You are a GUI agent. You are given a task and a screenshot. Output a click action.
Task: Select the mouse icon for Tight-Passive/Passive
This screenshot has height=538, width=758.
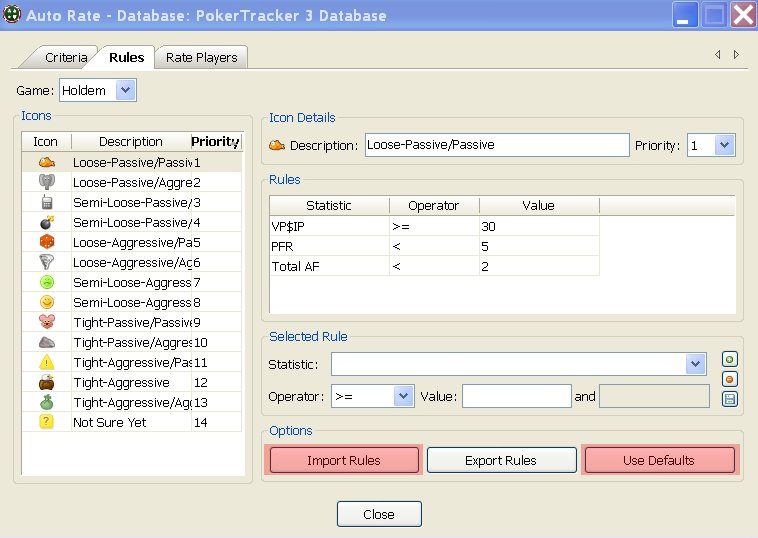(x=47, y=322)
